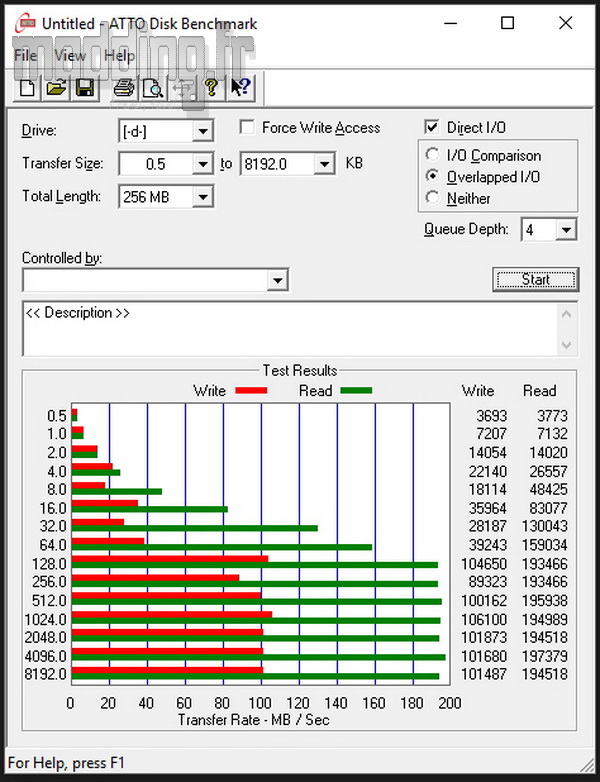Click the green read bar for 4096.0
Viewport: 600px width, 782px height.
[x=258, y=657]
